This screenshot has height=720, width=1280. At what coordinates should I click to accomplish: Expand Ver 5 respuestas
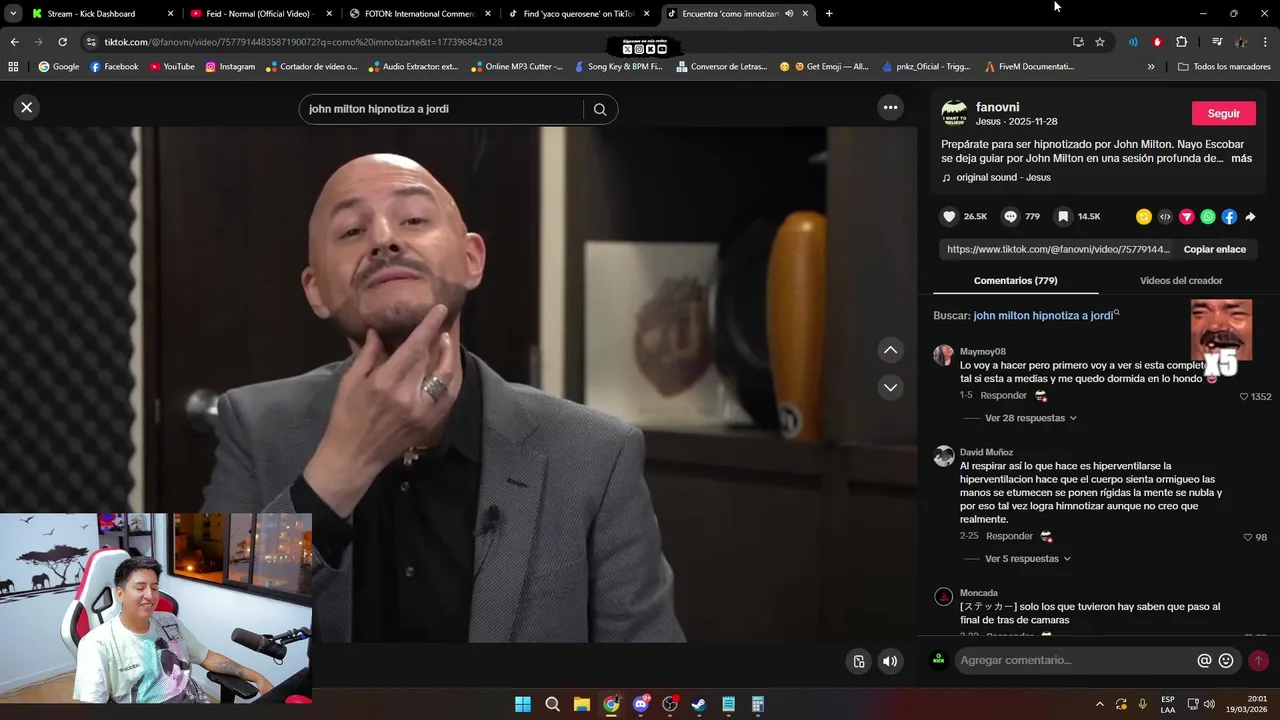tap(1027, 559)
